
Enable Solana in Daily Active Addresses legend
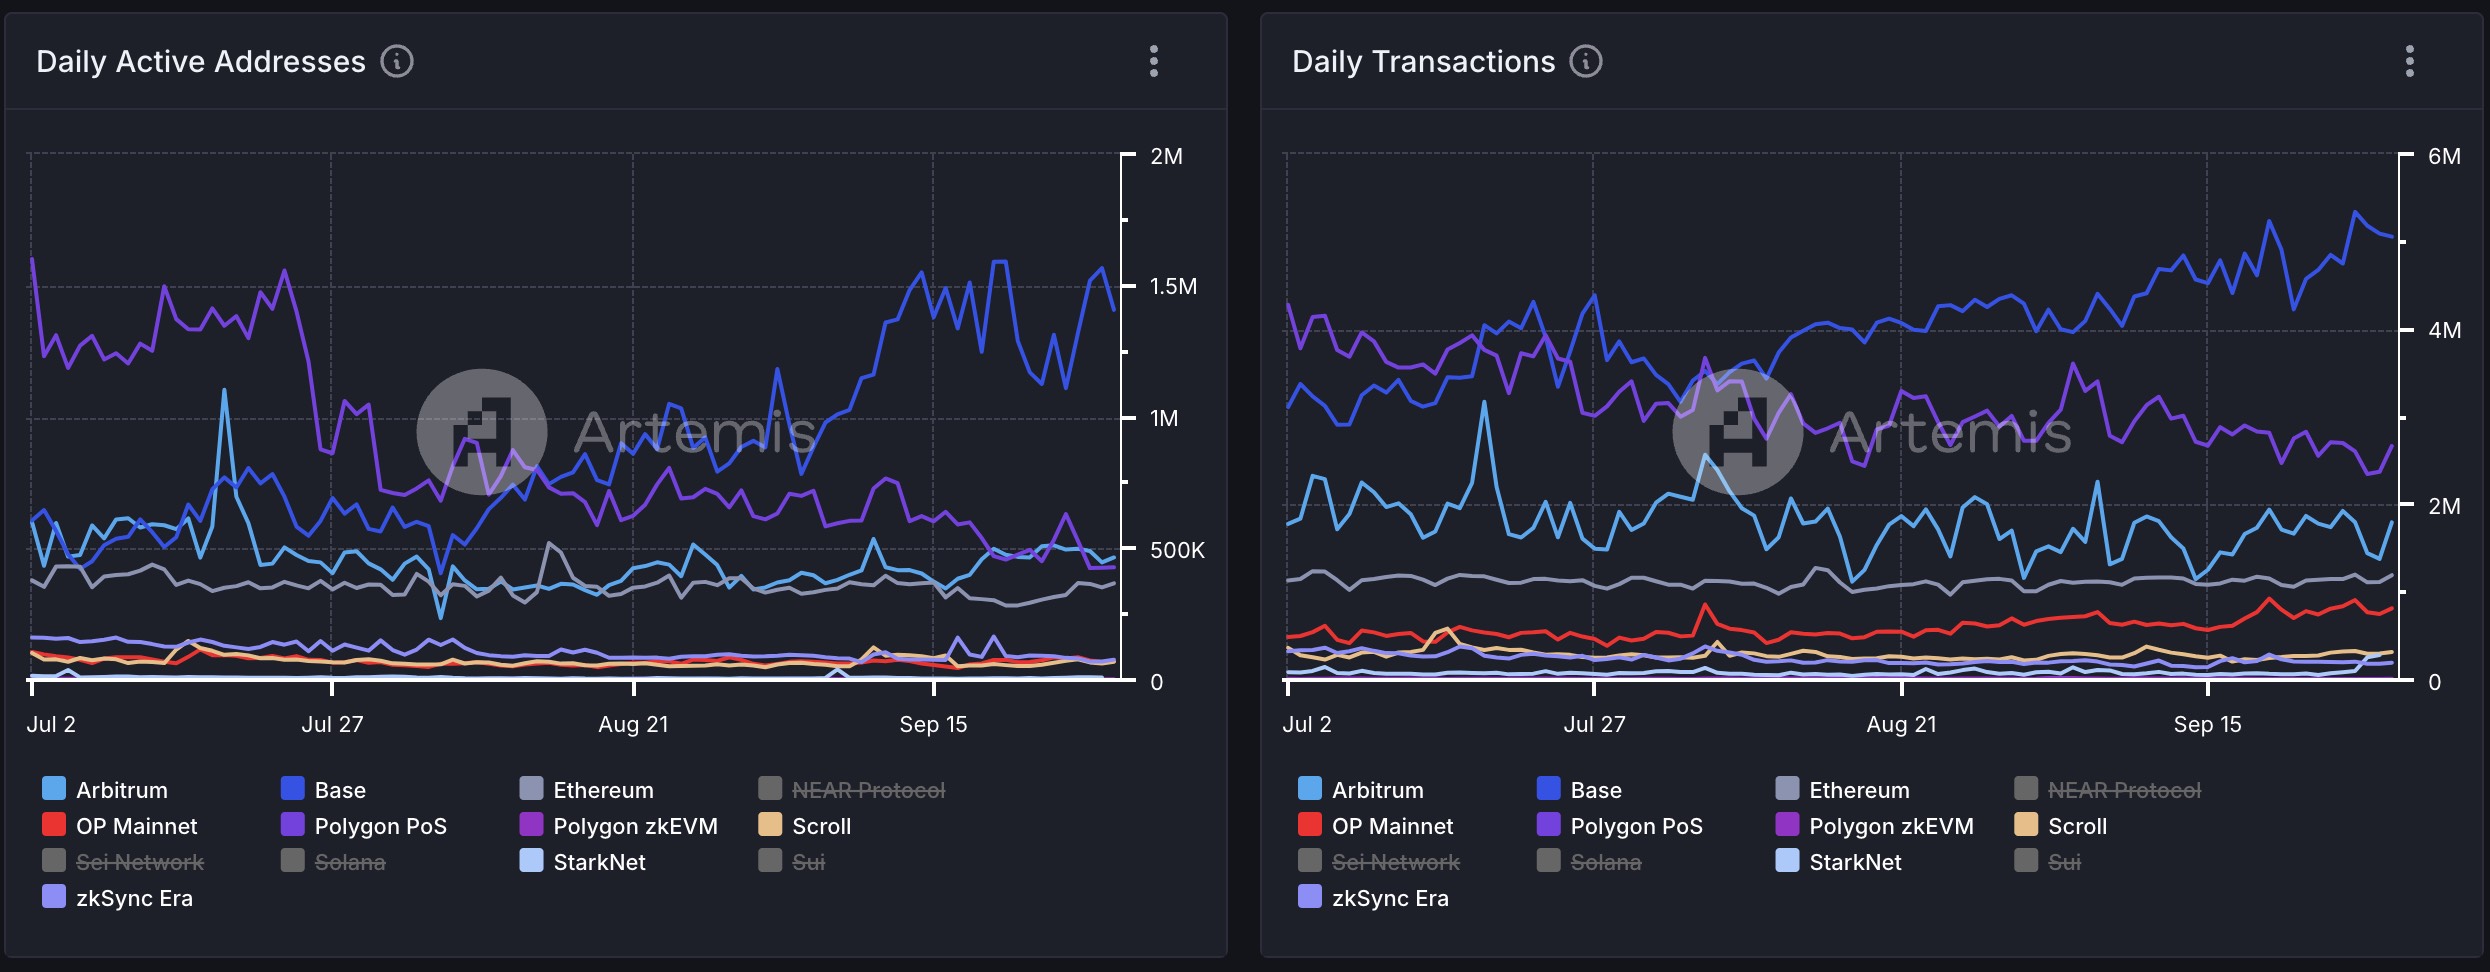tap(333, 862)
